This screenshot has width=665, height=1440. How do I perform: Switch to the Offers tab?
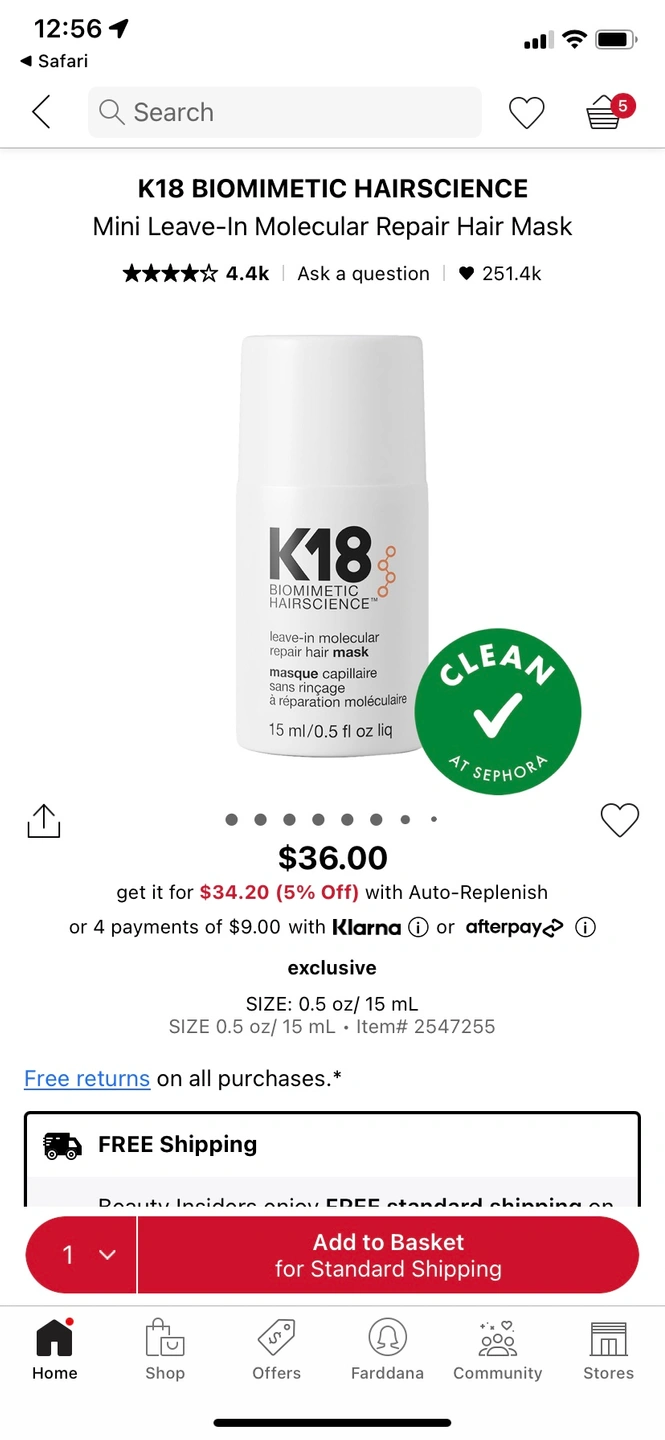(277, 1350)
